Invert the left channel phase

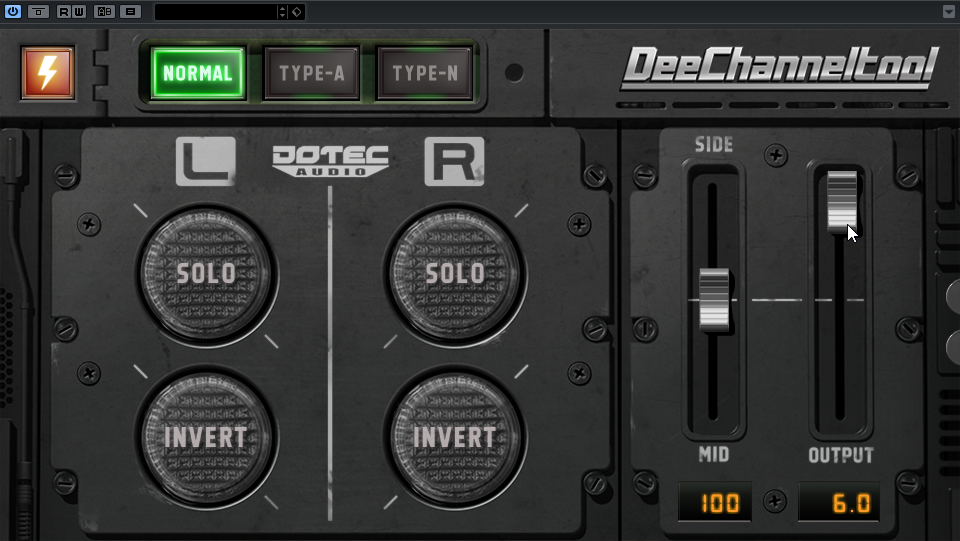coord(206,438)
